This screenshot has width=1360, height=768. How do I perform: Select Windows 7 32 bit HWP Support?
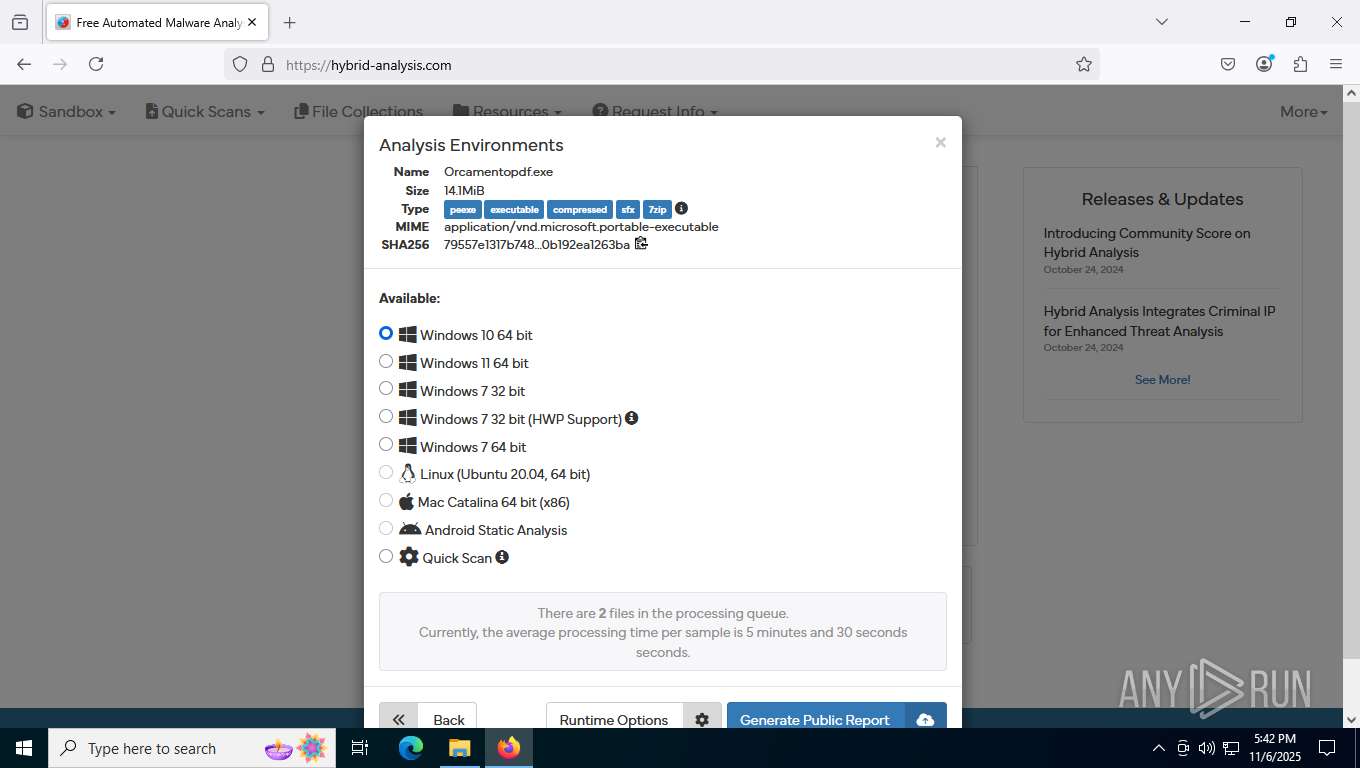[x=386, y=417]
